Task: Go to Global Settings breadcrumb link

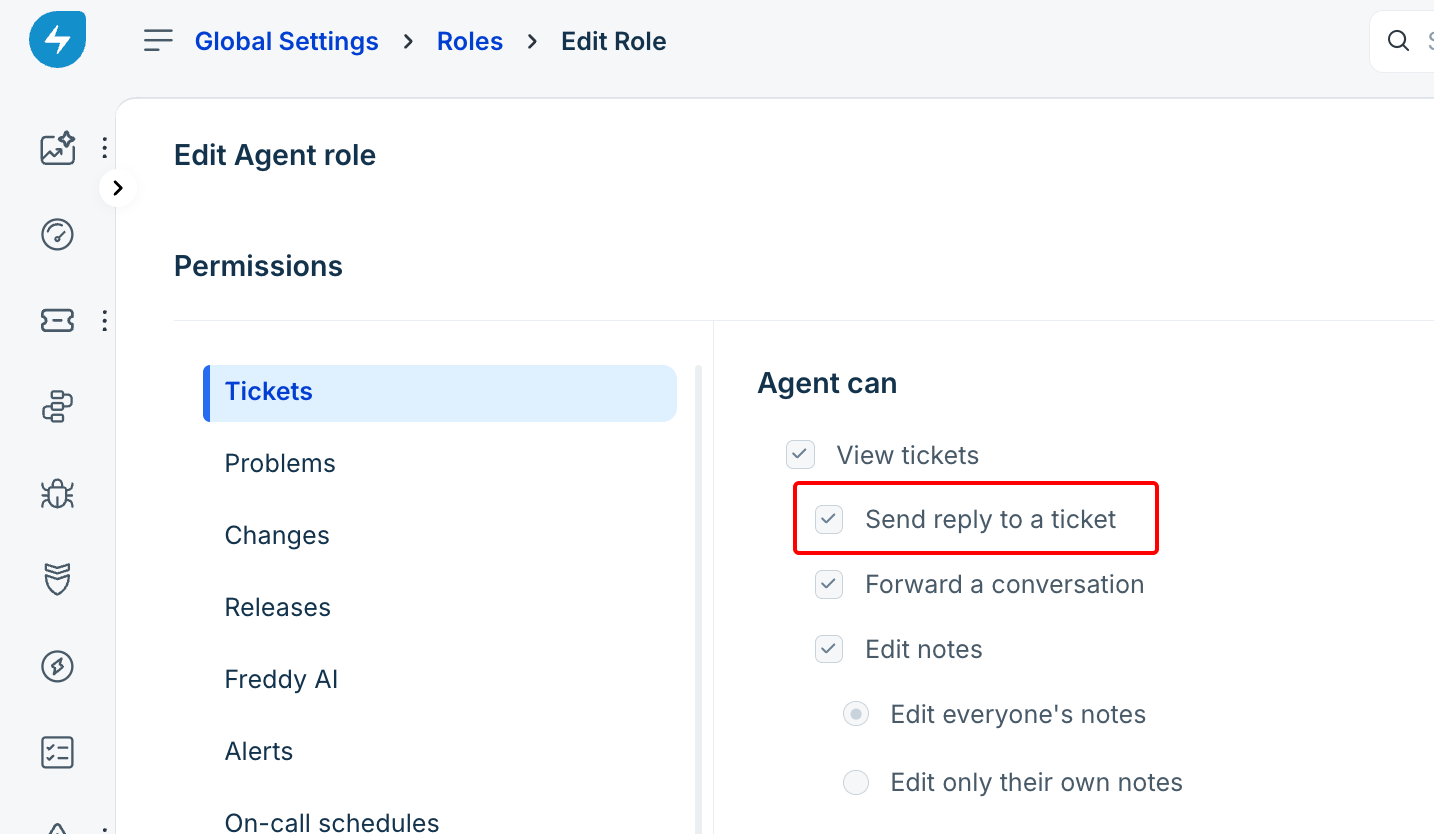Action: click(287, 41)
